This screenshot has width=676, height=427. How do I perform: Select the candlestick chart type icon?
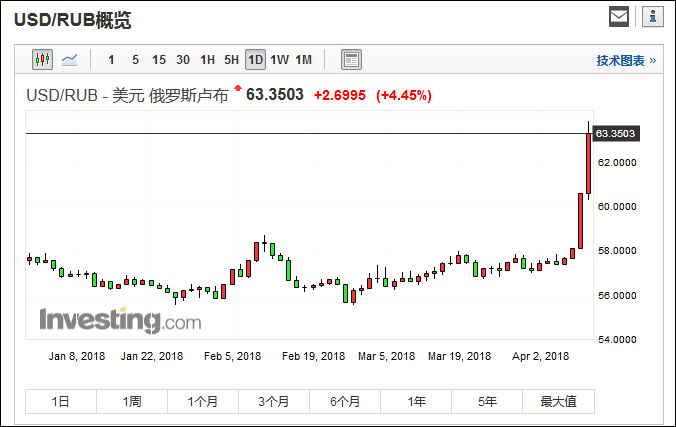point(42,60)
